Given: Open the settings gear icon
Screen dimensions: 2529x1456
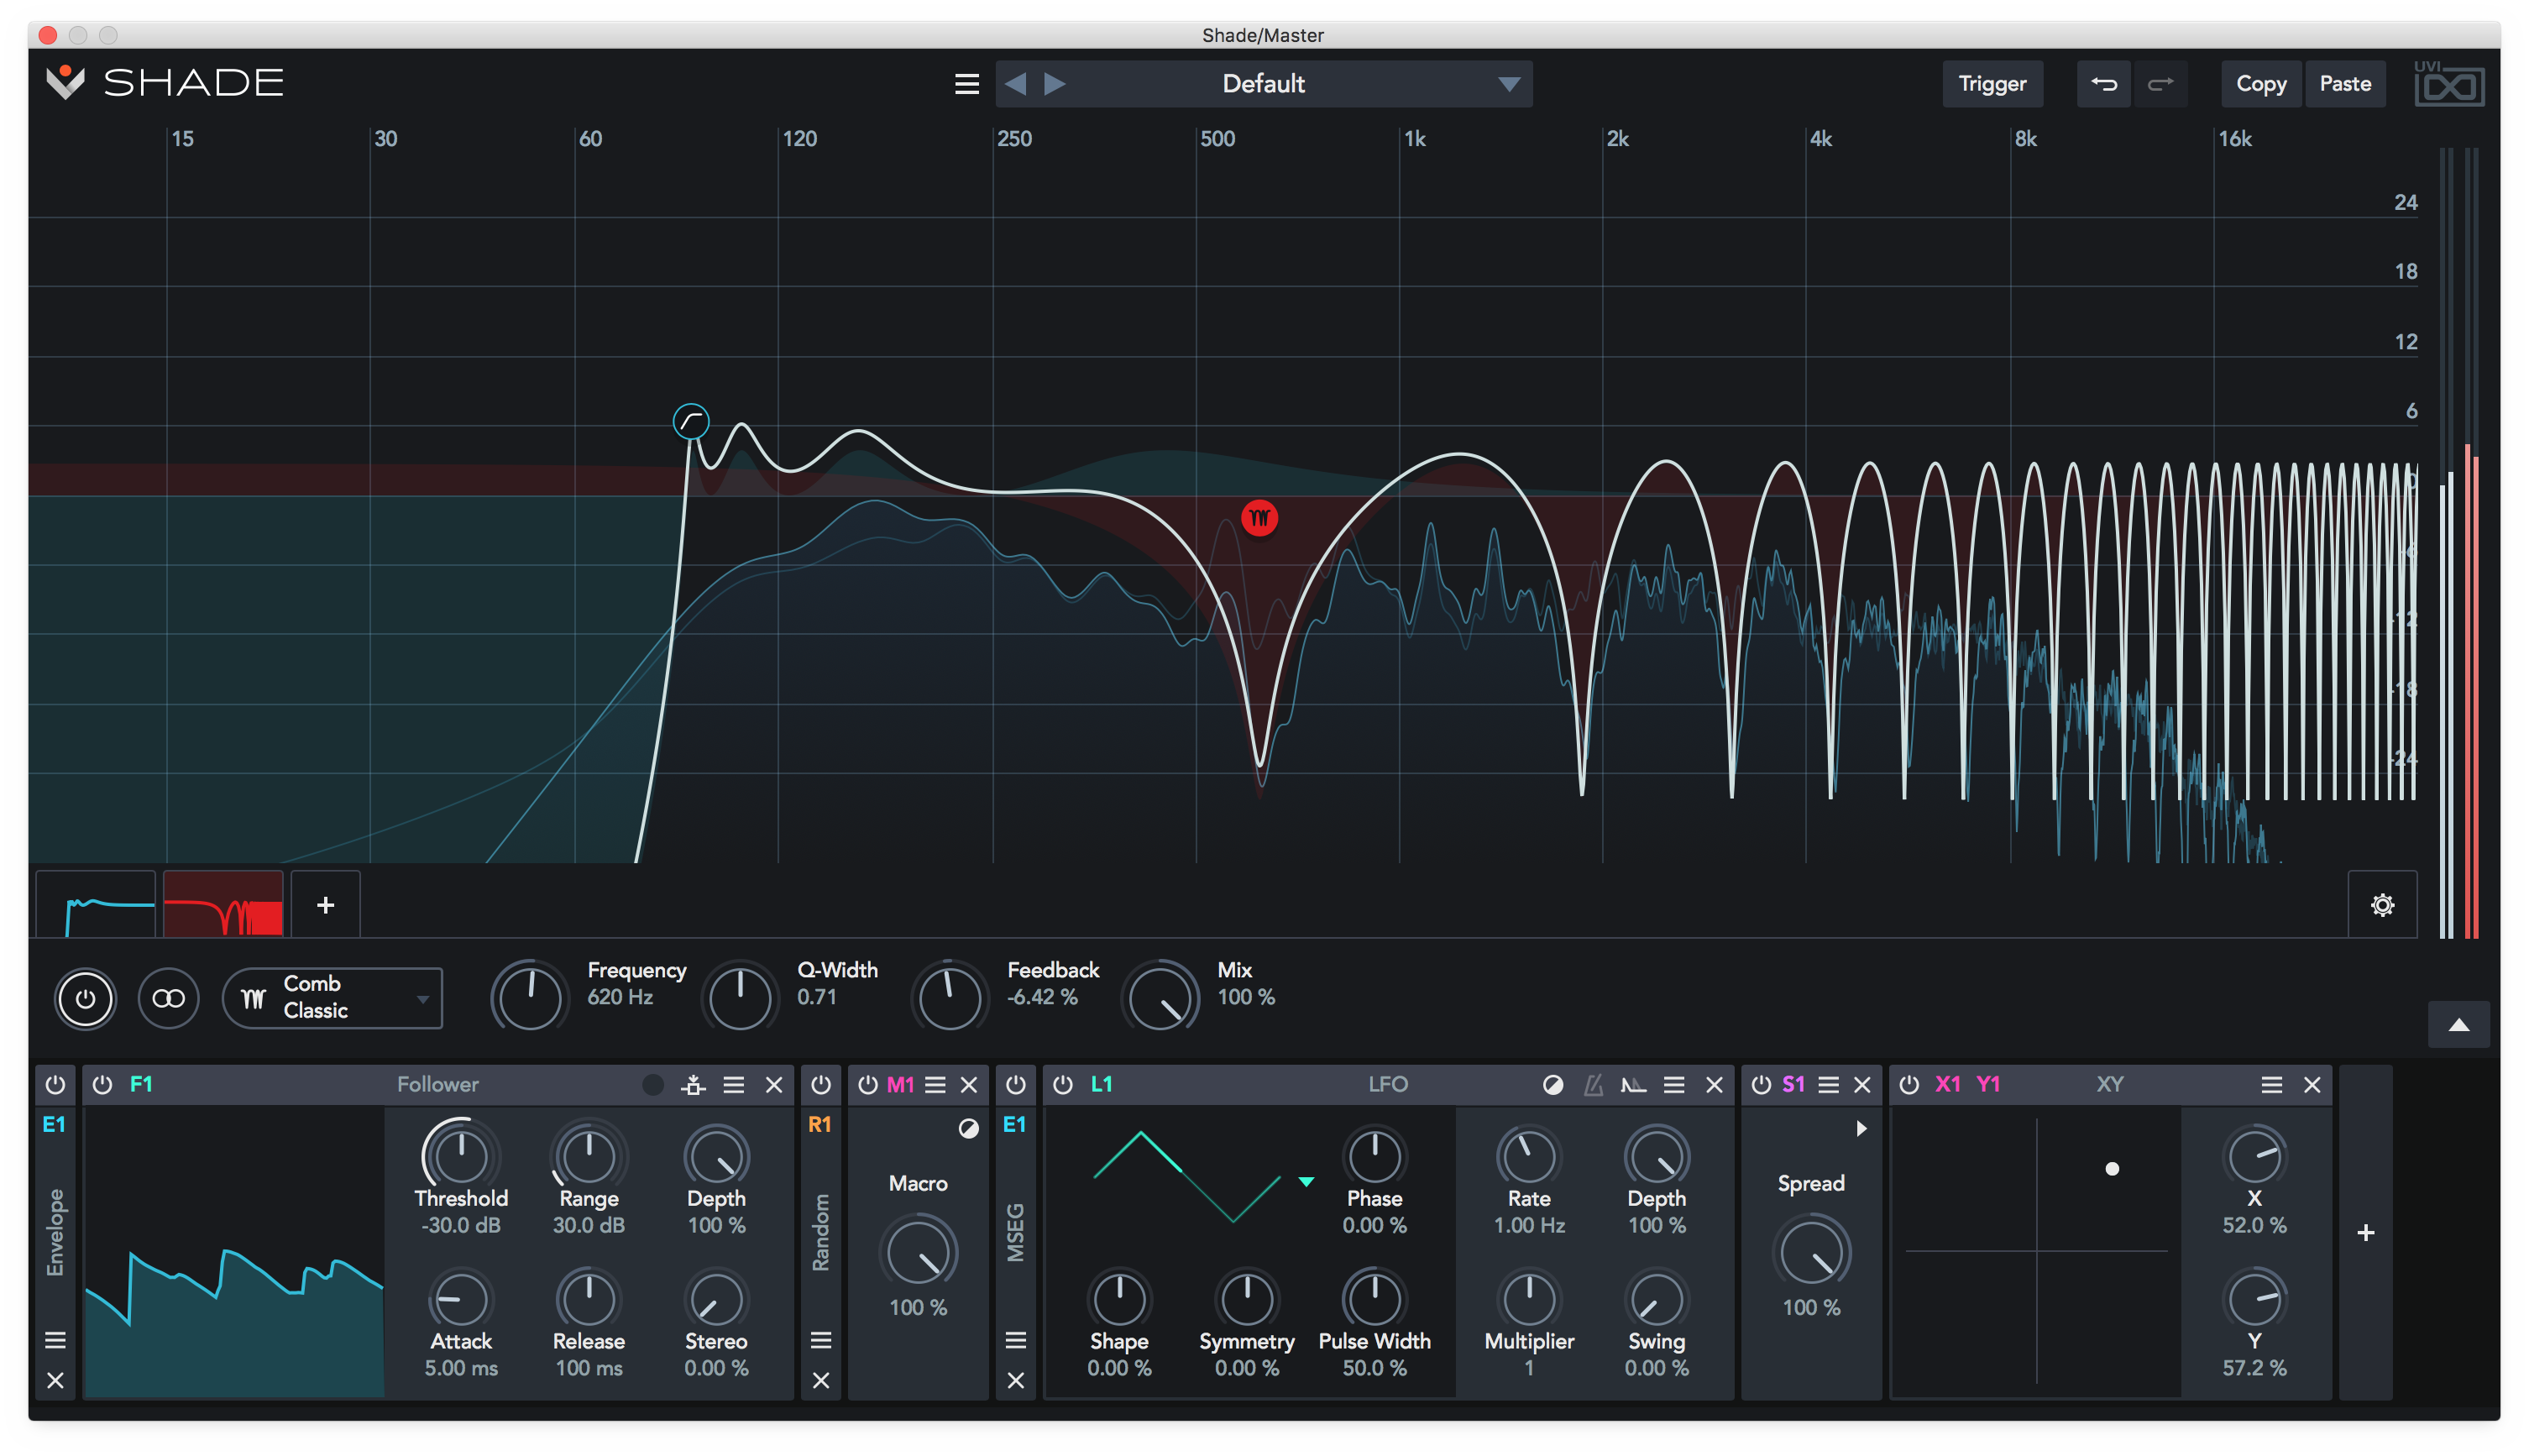Looking at the screenshot, I should (2381, 905).
